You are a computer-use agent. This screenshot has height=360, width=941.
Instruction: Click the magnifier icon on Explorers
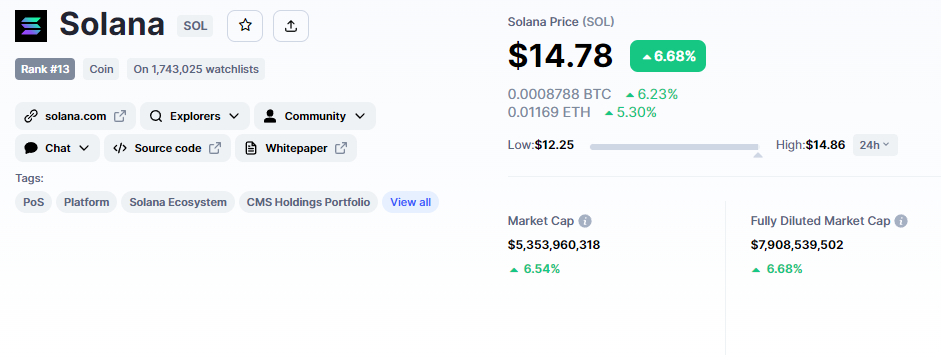[x=156, y=116]
